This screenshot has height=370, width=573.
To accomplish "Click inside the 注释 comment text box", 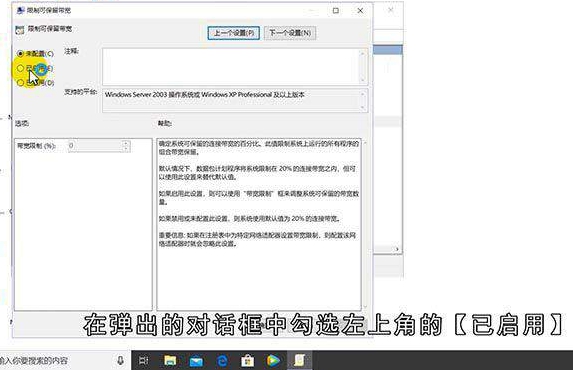I will click(x=235, y=67).
